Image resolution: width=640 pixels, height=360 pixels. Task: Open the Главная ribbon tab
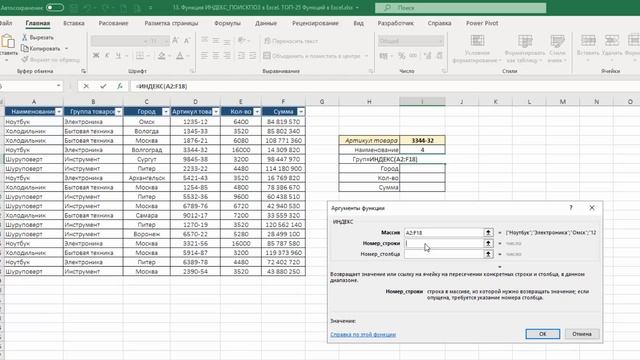pyautogui.click(x=38, y=23)
